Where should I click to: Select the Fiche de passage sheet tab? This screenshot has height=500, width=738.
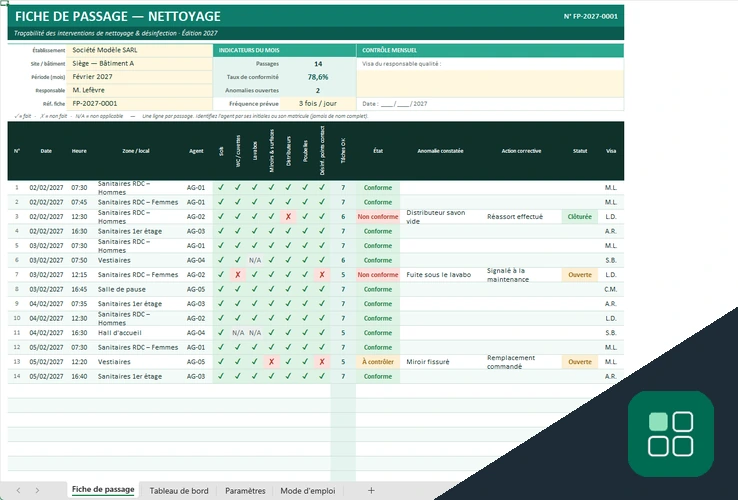[103, 490]
